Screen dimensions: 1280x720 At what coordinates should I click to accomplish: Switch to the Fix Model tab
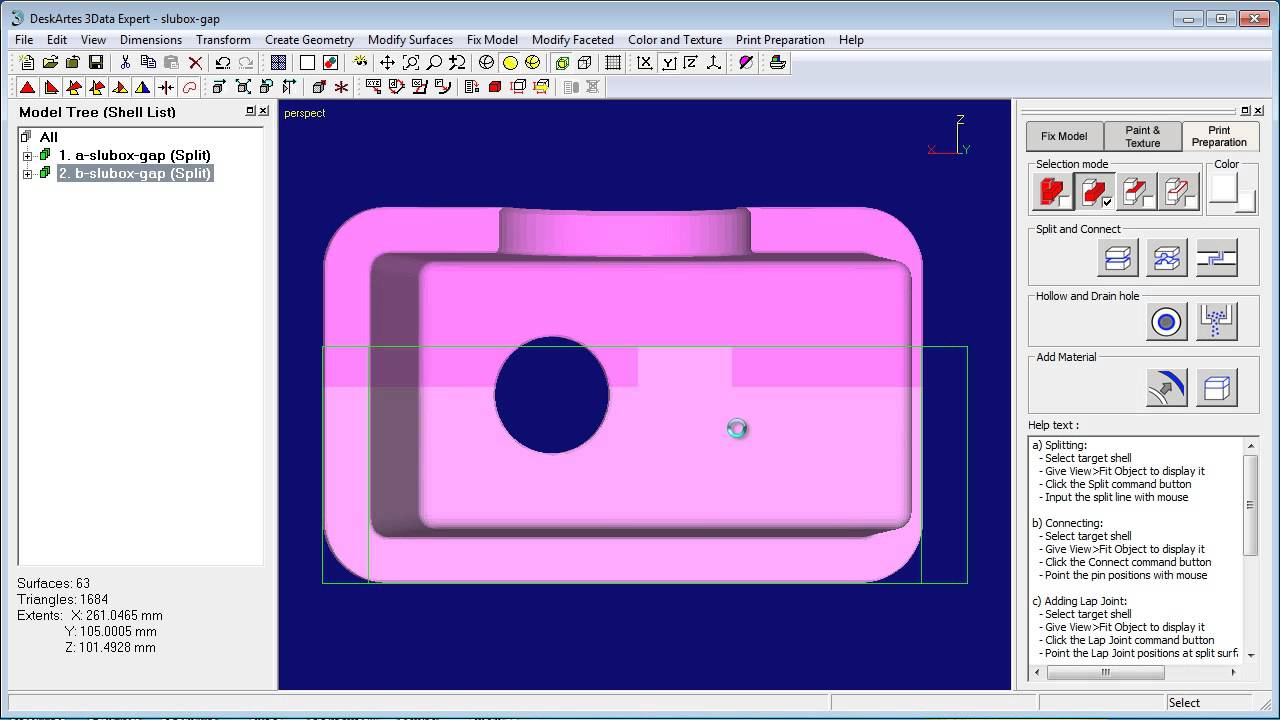pyautogui.click(x=1064, y=136)
